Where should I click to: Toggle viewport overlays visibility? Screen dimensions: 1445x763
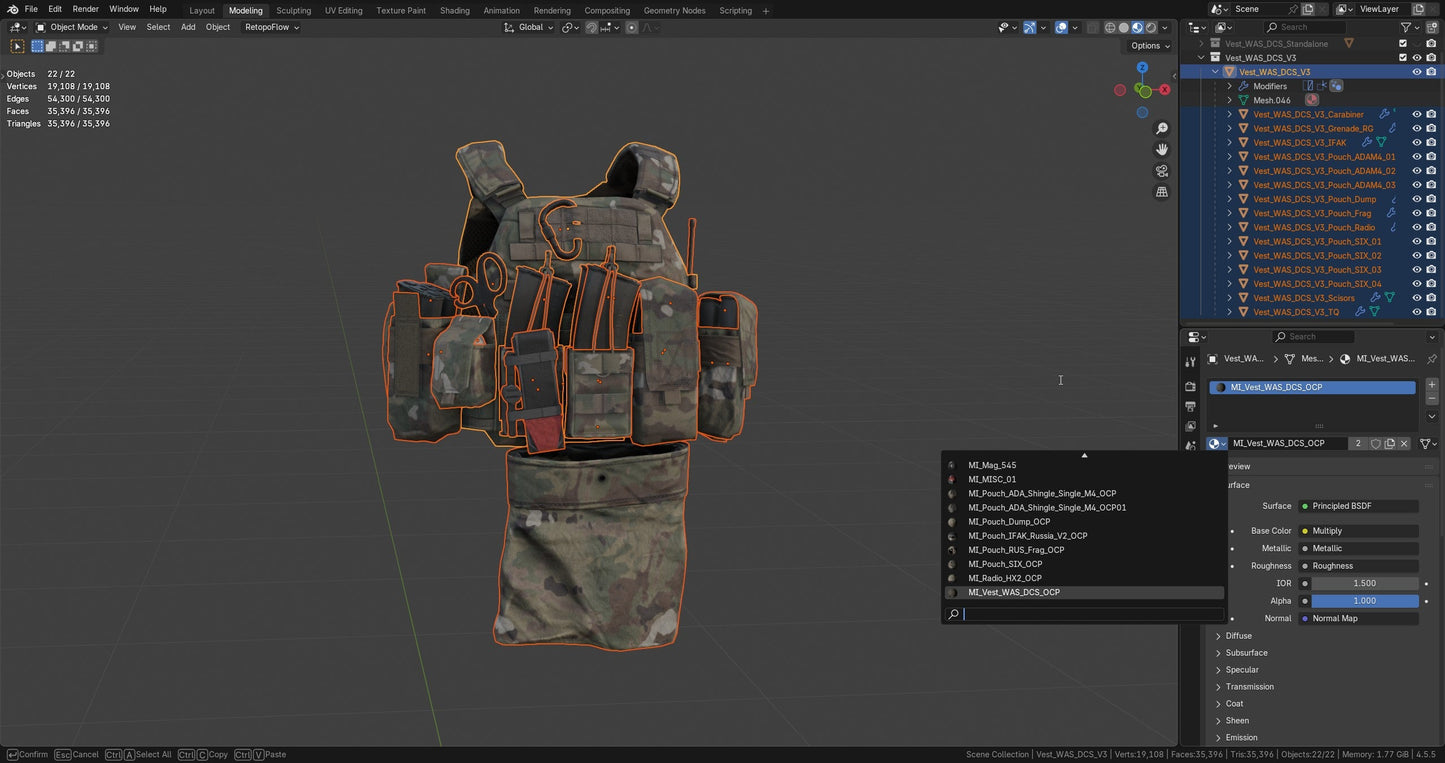(1062, 27)
